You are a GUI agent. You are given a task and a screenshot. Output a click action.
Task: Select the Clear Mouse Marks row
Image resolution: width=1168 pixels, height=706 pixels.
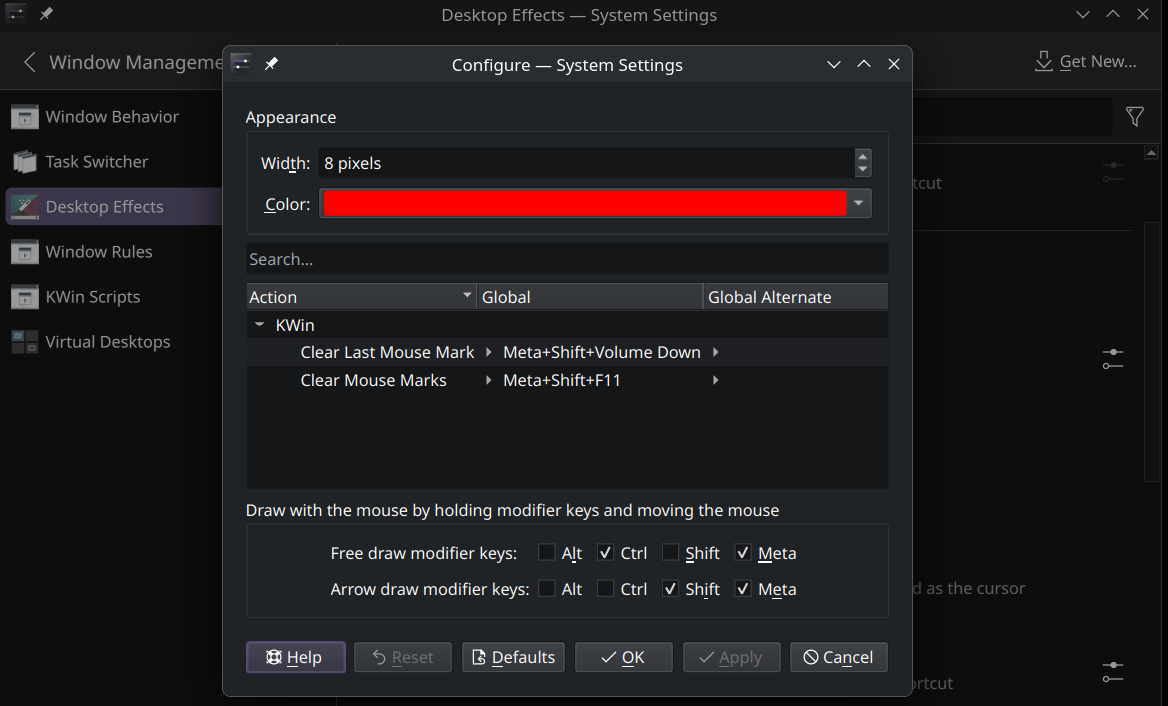click(373, 380)
